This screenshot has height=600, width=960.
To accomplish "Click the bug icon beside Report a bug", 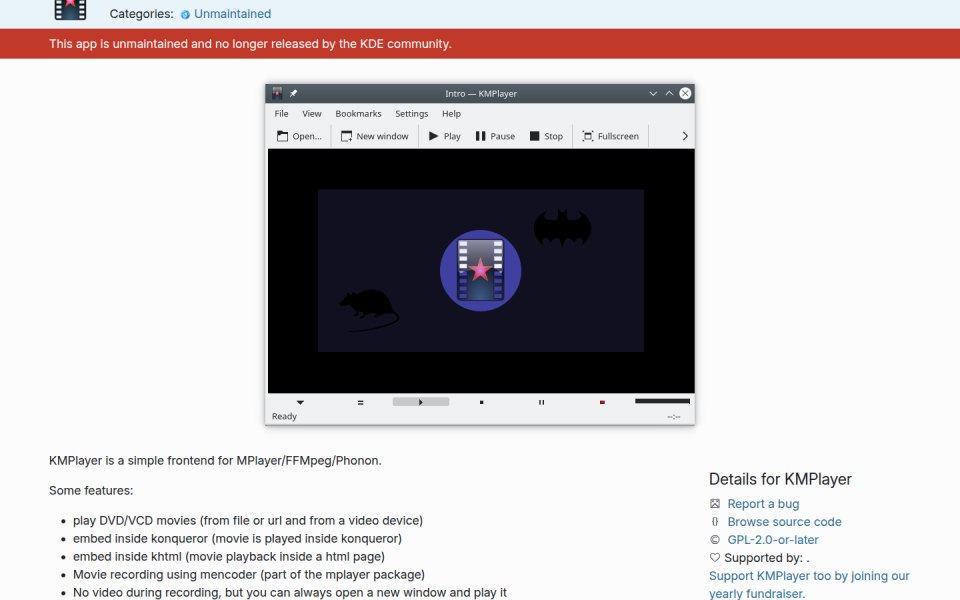I will point(714,504).
